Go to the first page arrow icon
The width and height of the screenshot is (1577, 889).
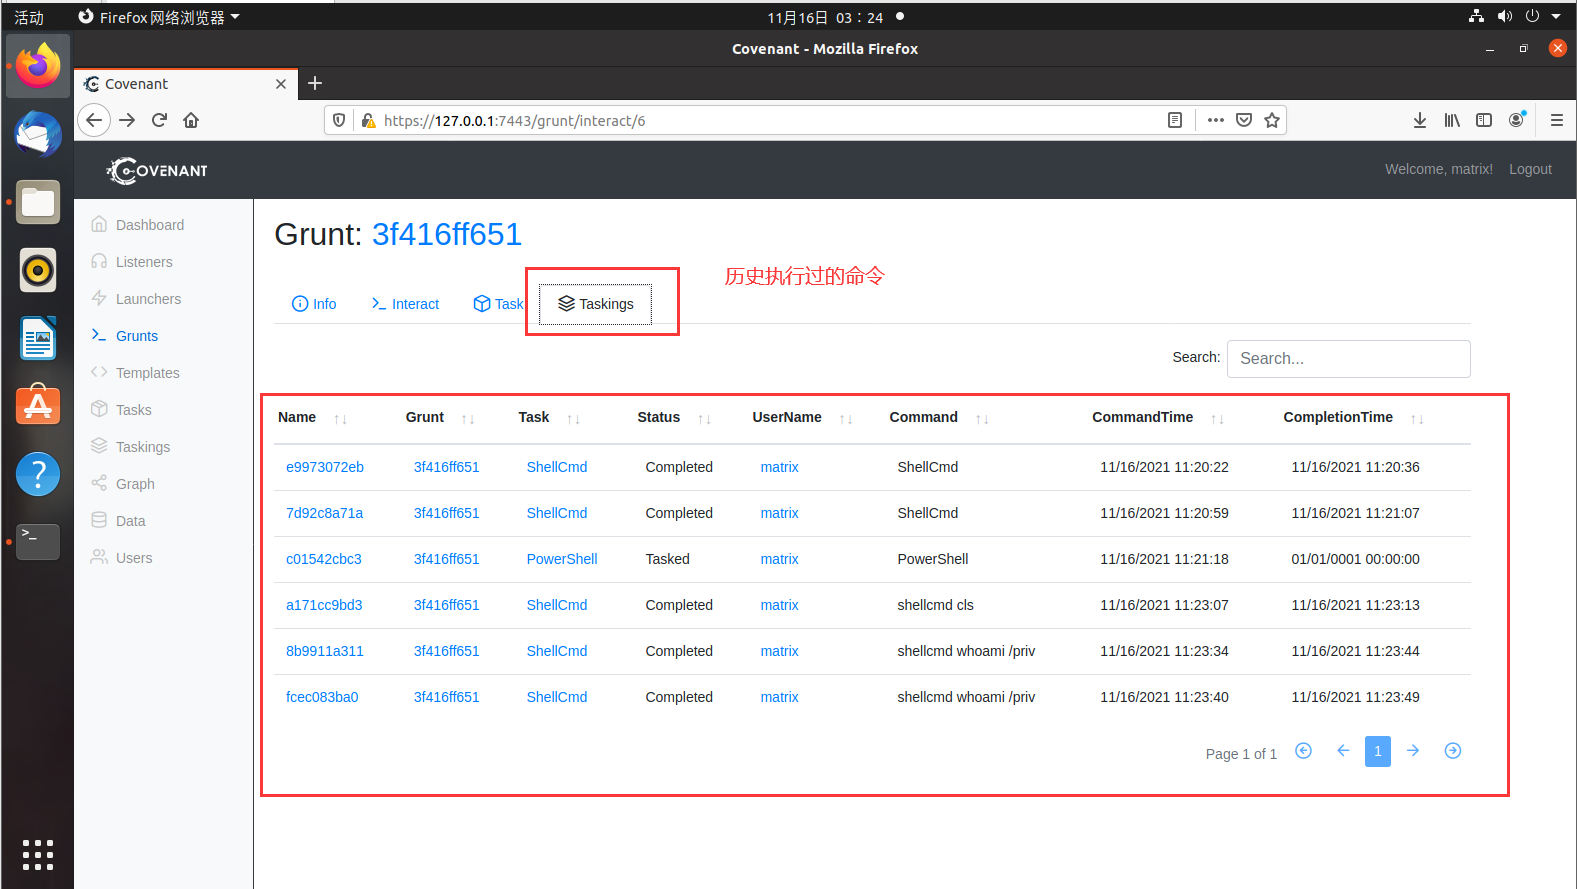click(1303, 751)
